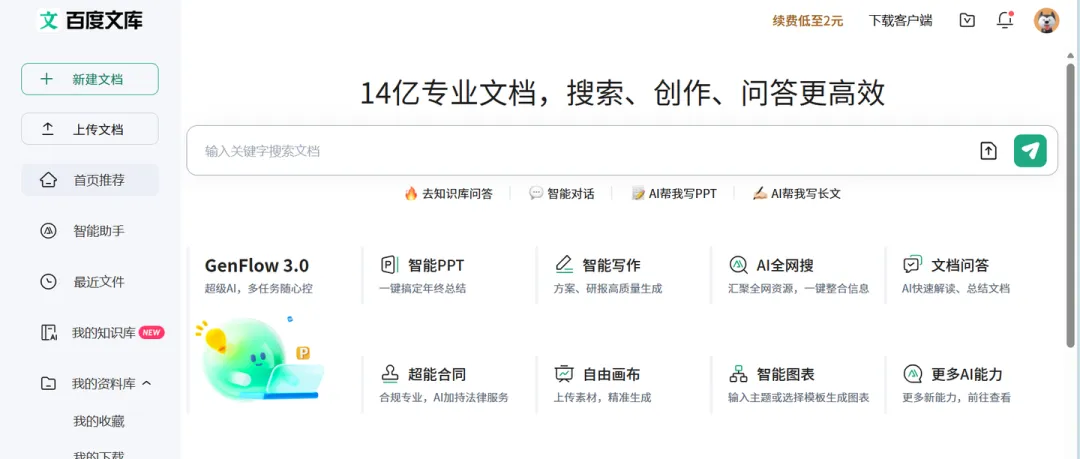
Task: Click the page vertical scrollbar thumb
Action: pyautogui.click(x=1071, y=205)
